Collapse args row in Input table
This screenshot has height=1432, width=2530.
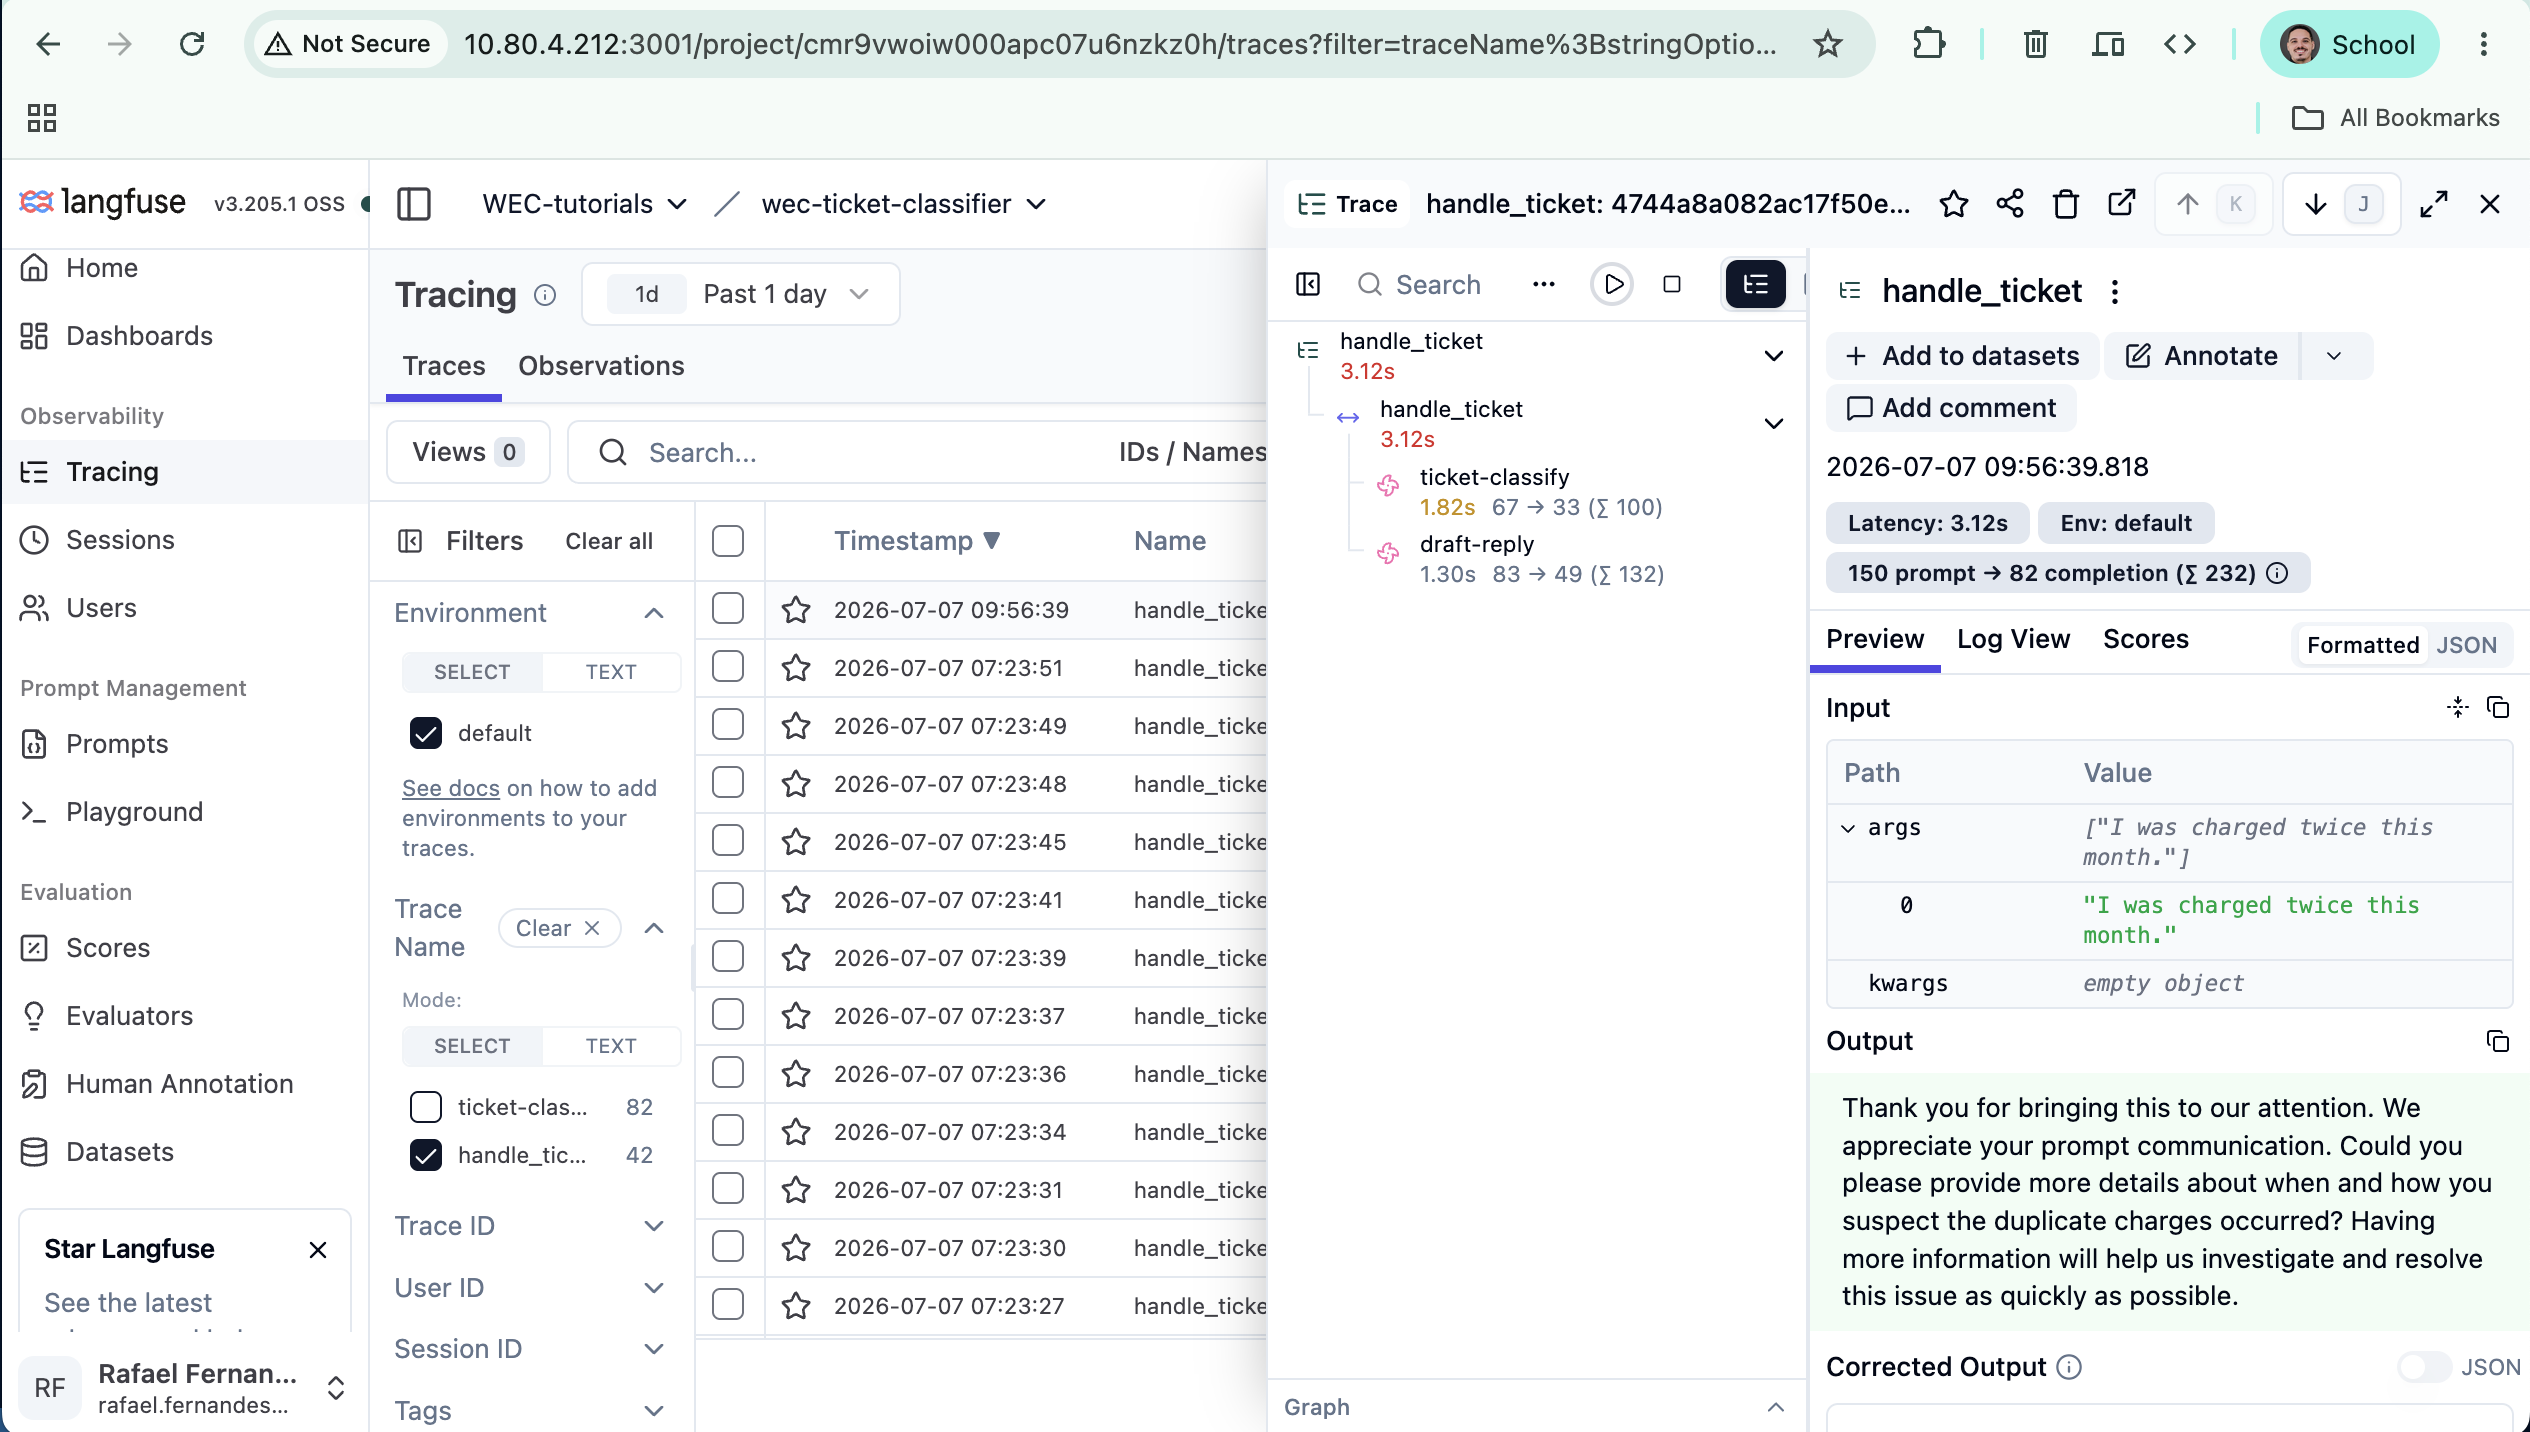[1848, 828]
